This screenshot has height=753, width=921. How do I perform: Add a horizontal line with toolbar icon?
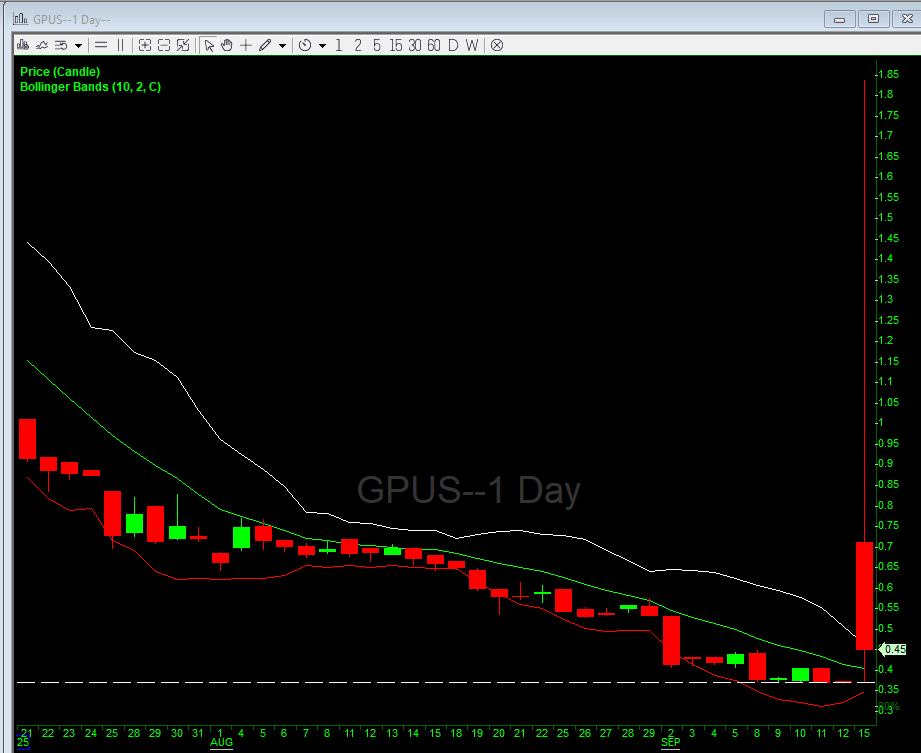tap(101, 45)
